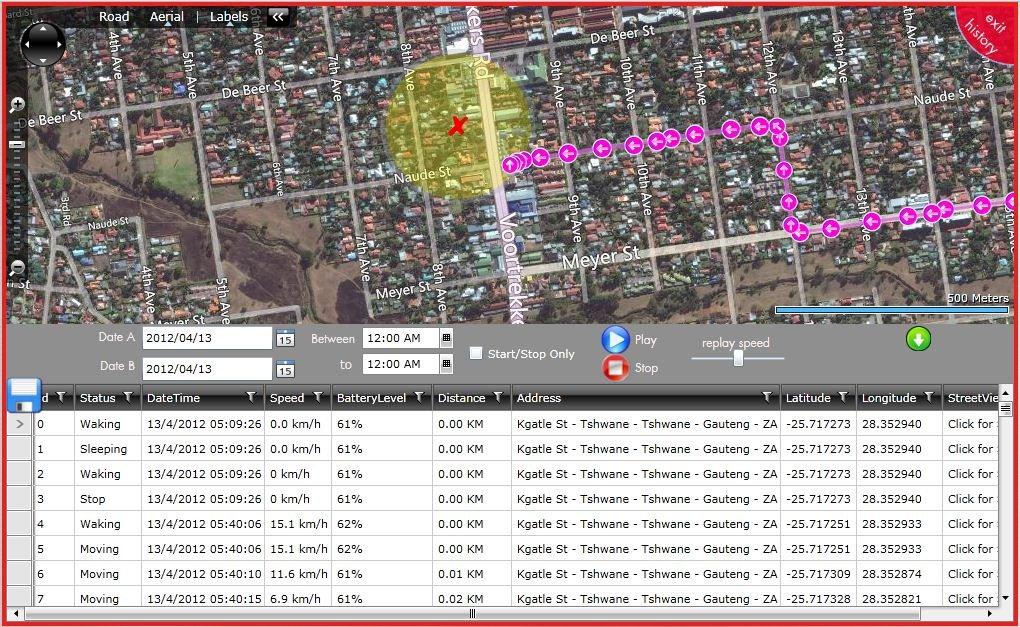The width and height of the screenshot is (1020, 627).
Task: Click the replay speed slider handle
Action: (738, 358)
